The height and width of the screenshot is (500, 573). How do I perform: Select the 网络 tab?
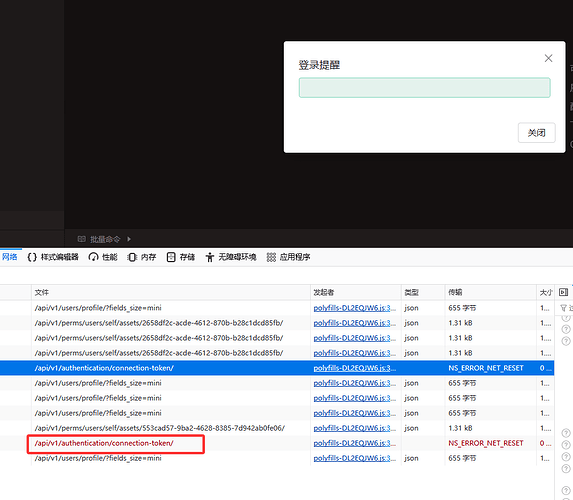tap(10, 257)
